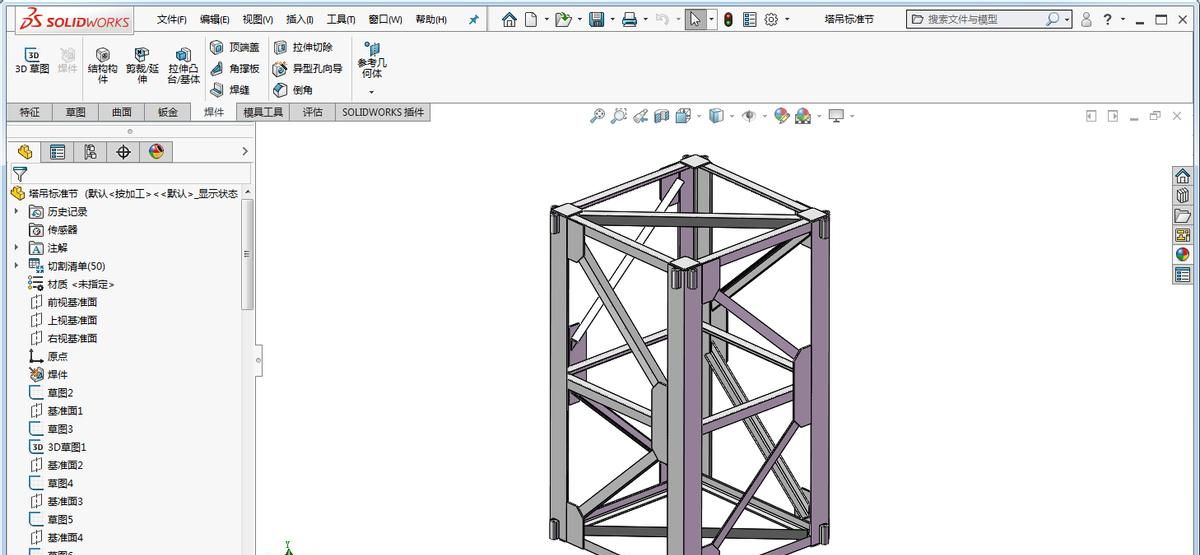Viewport: 1200px width, 555px height.
Task: Select 材质 <未指定> in the tree
Action: pyautogui.click(x=71, y=284)
